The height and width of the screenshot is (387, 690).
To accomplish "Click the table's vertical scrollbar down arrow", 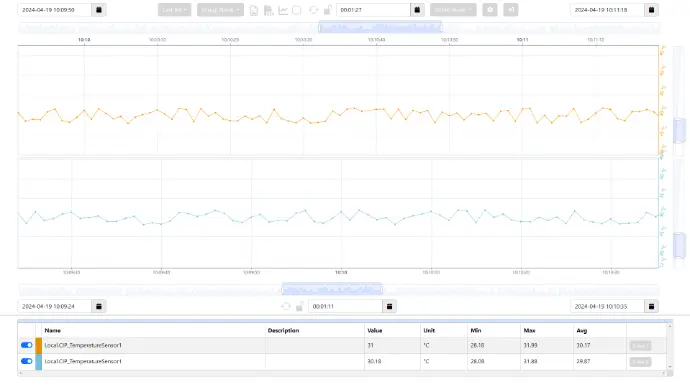I will pyautogui.click(x=670, y=366).
